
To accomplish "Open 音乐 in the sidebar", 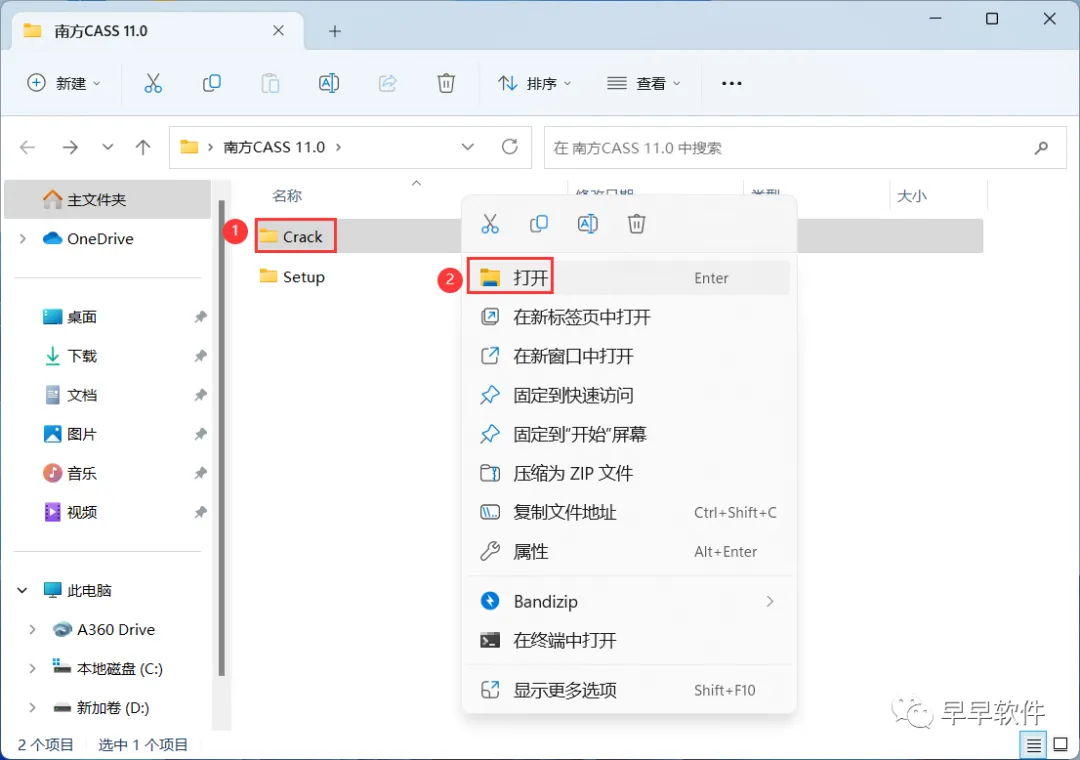I will pyautogui.click(x=81, y=473).
